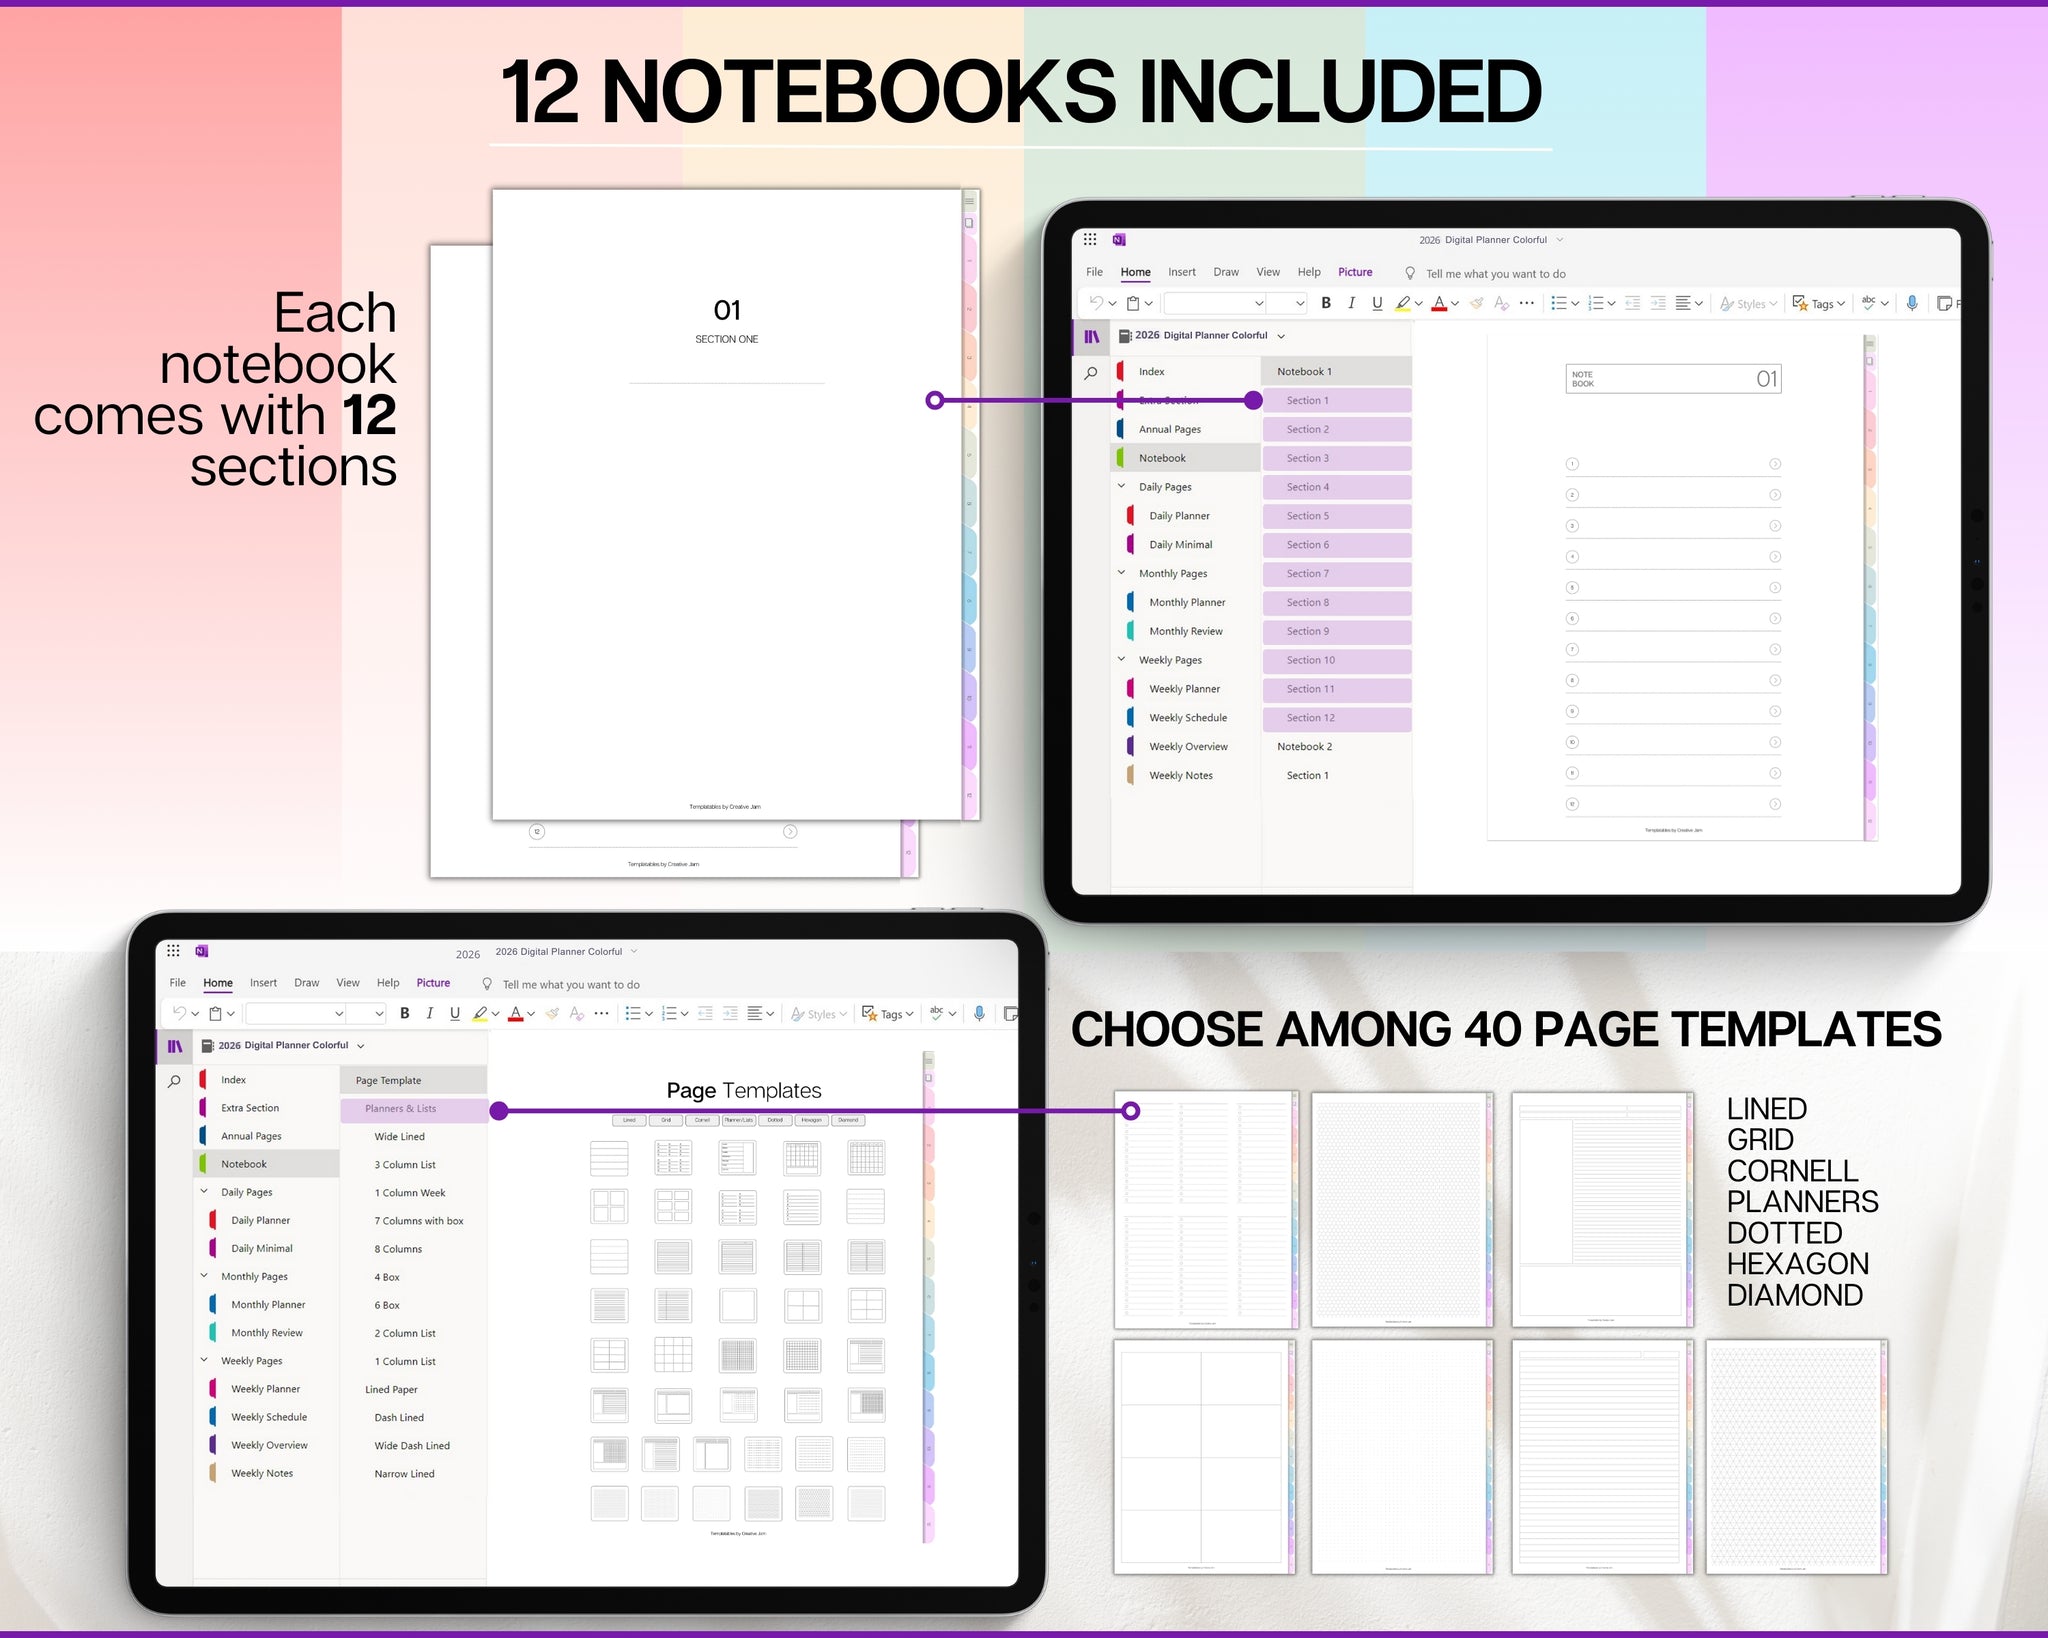Viewport: 2048px width, 1638px height.
Task: Click the Tell me search box in the Page Templates window
Action: pos(570,985)
